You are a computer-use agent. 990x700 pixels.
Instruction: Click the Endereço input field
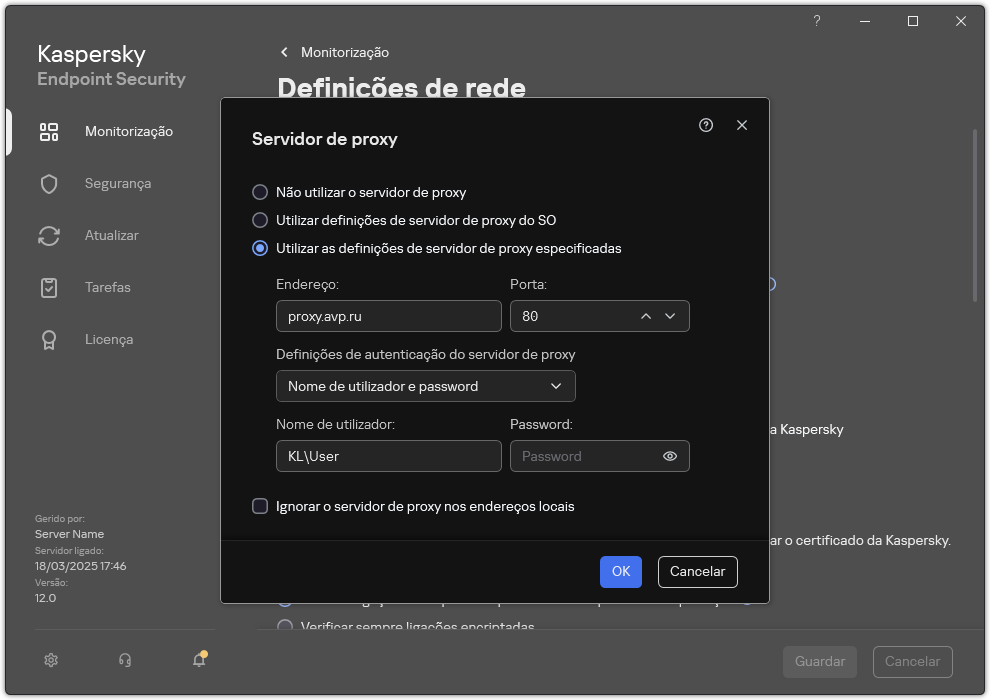coord(388,315)
